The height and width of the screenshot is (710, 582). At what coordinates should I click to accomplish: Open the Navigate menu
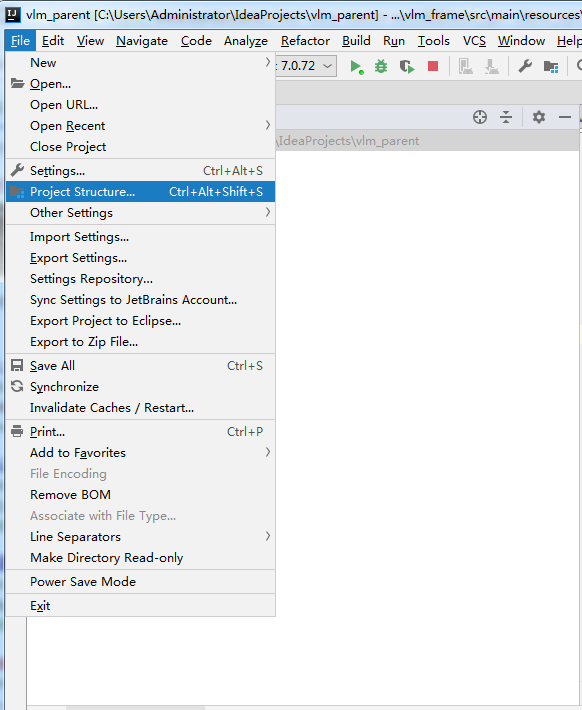[142, 41]
